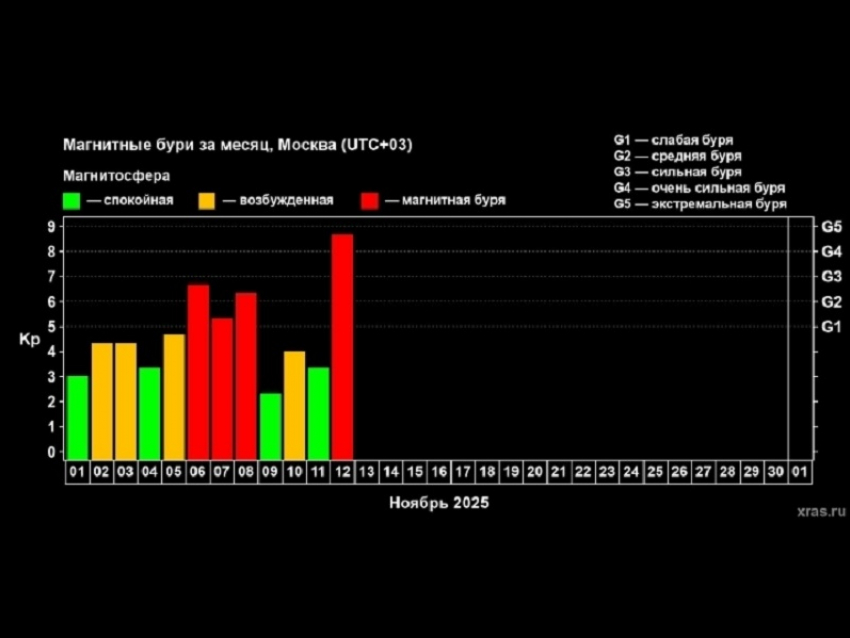Select the orange bar for day 02
850x638 pixels.
[102, 399]
